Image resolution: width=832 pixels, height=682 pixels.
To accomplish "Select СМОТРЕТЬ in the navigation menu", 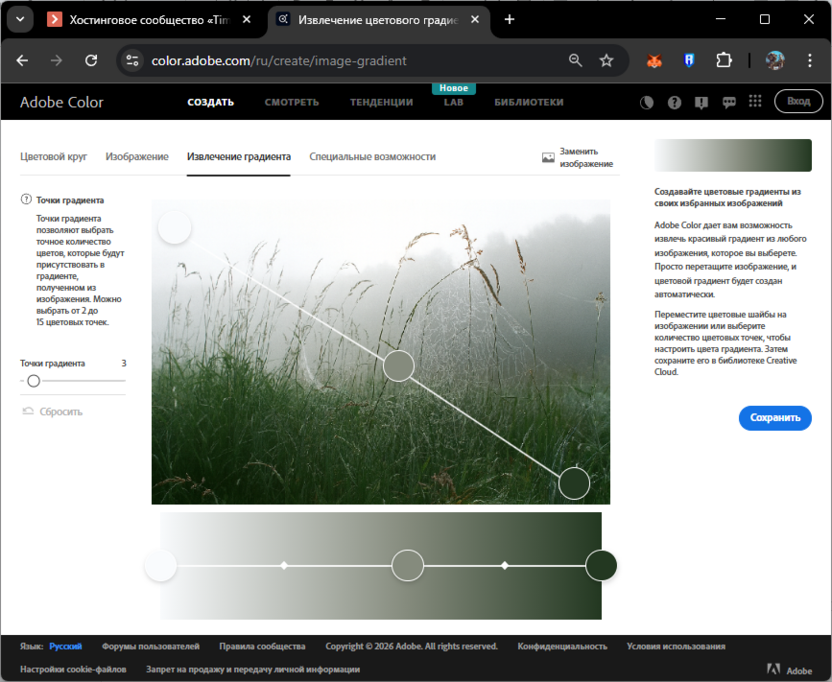I will (291, 101).
